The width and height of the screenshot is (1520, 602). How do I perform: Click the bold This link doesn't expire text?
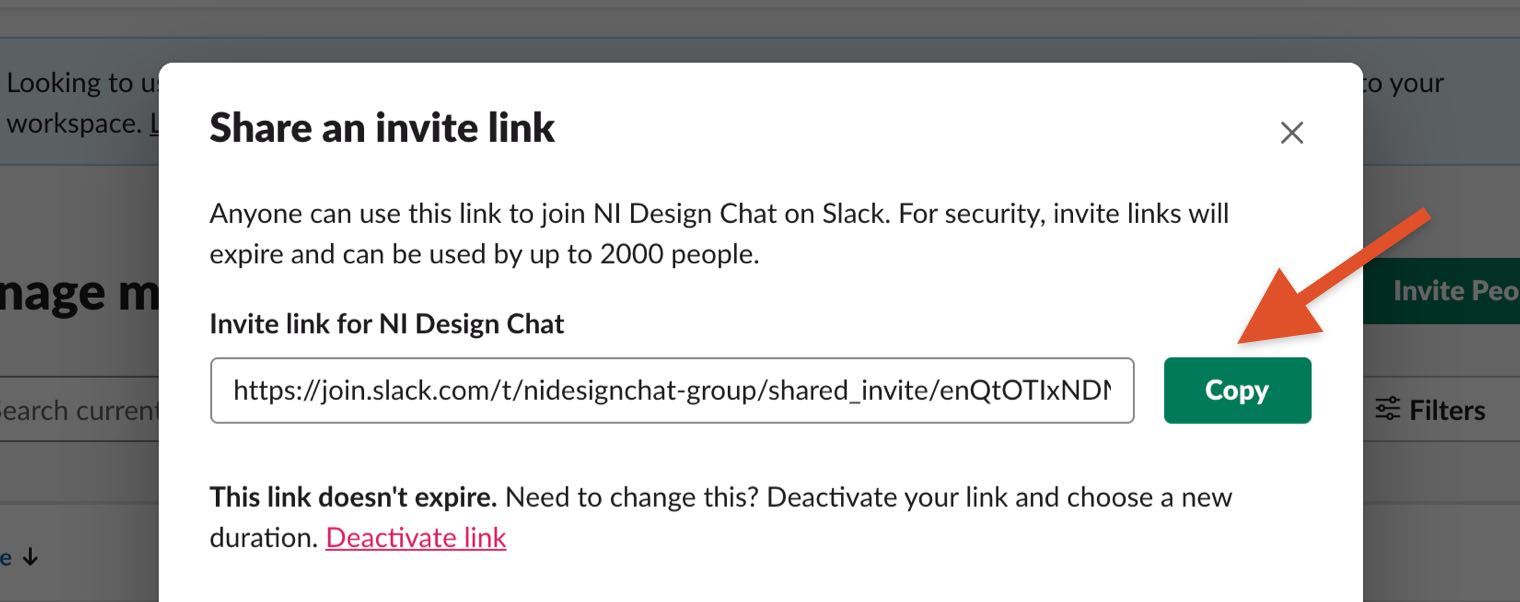(x=353, y=497)
